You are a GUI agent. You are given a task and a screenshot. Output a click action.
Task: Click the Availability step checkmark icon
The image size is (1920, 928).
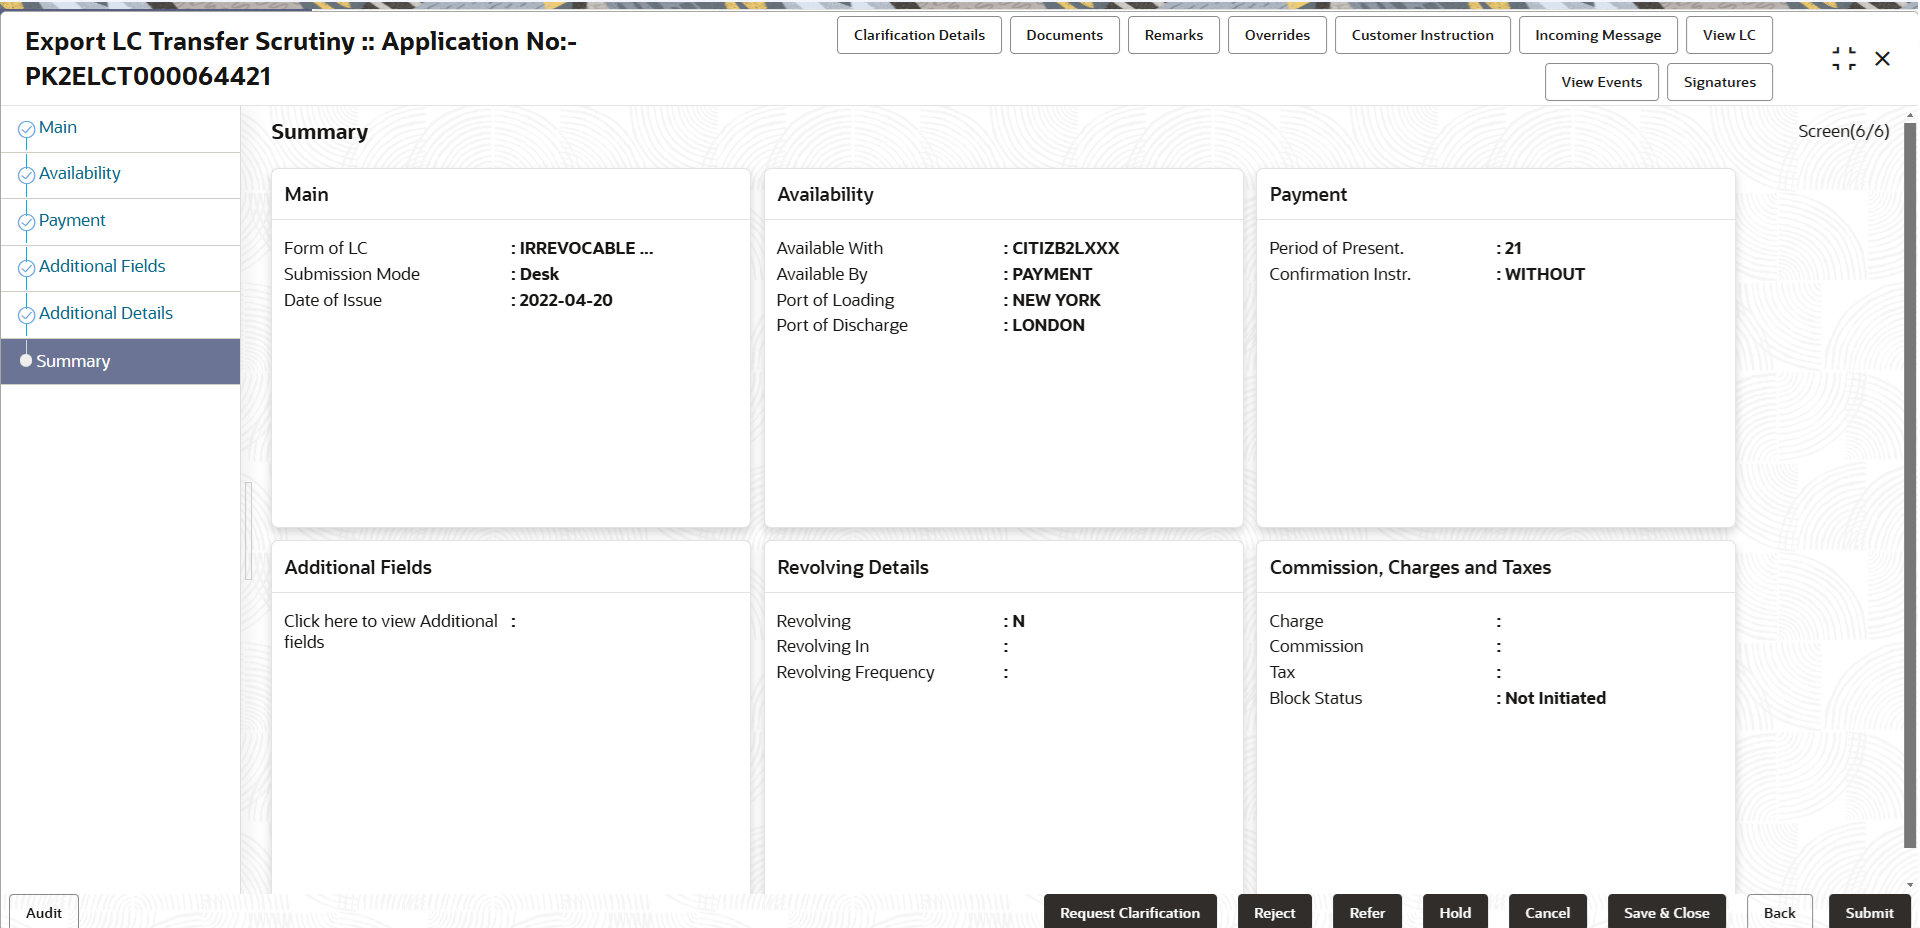pos(27,175)
